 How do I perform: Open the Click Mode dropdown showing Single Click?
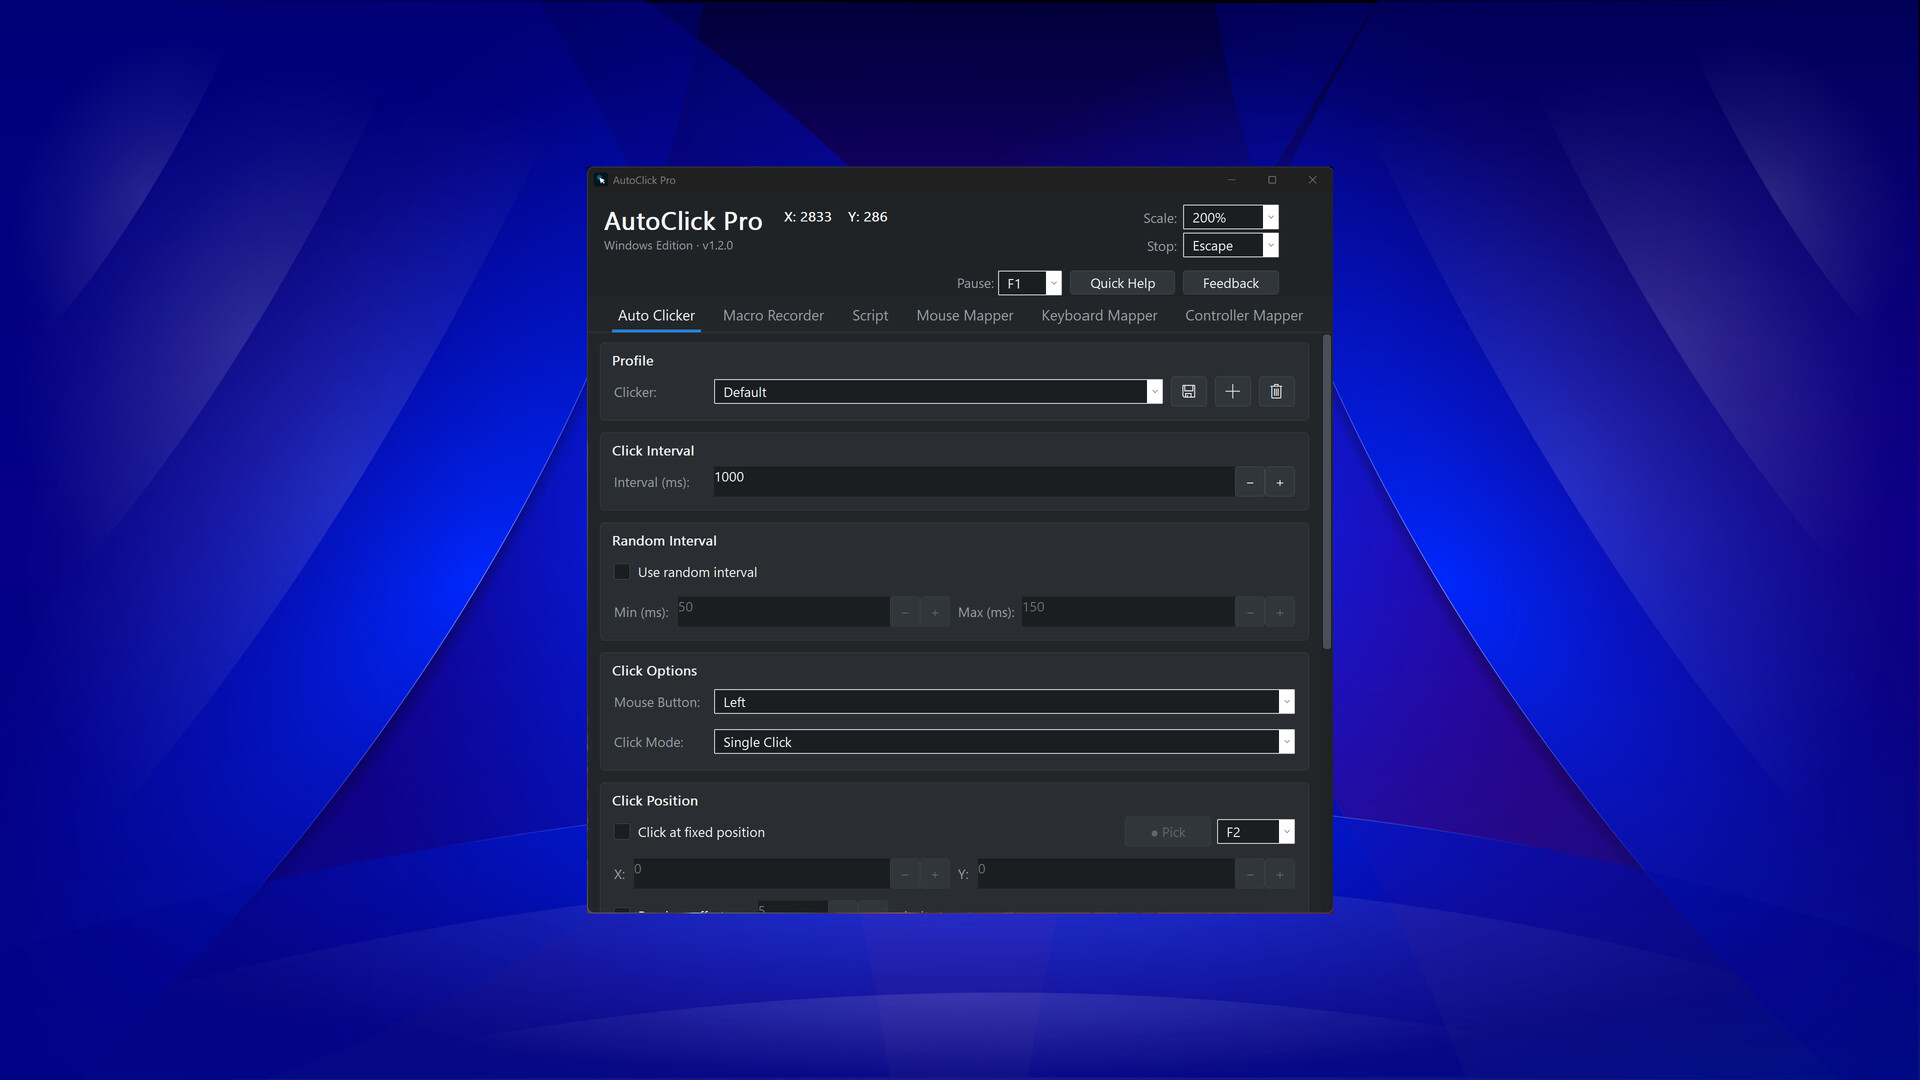1004,742
